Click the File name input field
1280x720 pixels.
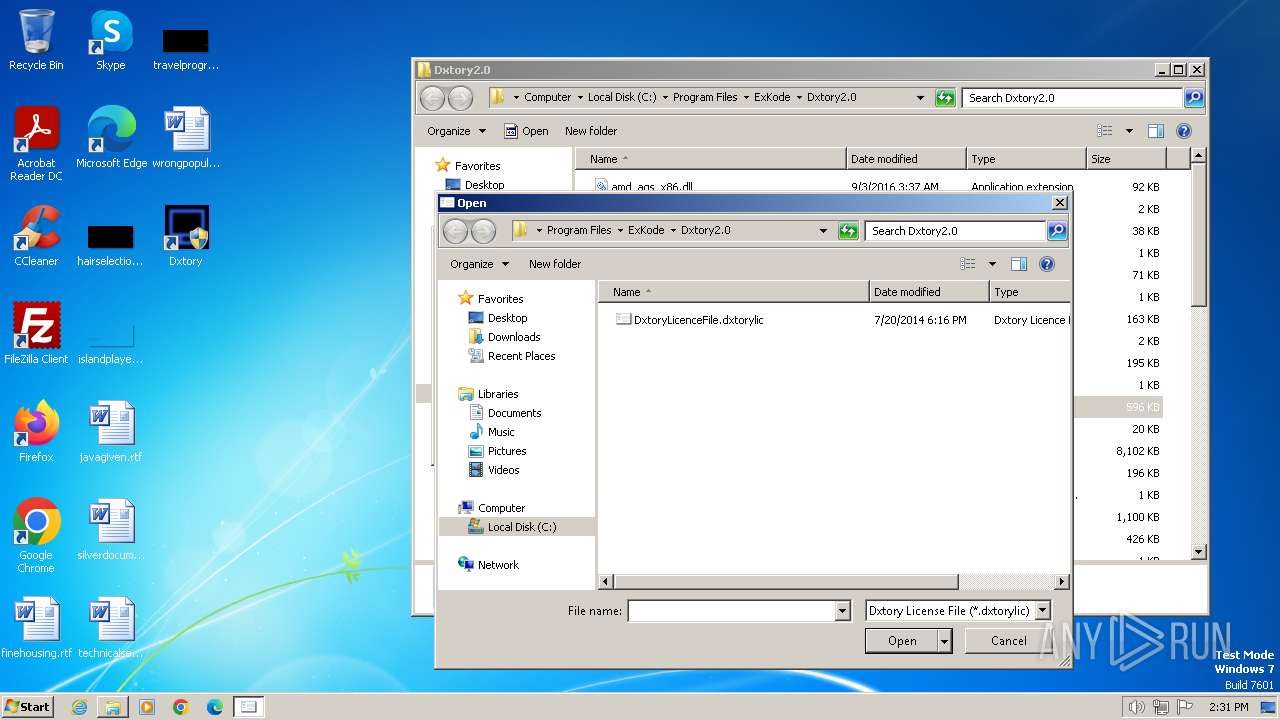click(731, 611)
